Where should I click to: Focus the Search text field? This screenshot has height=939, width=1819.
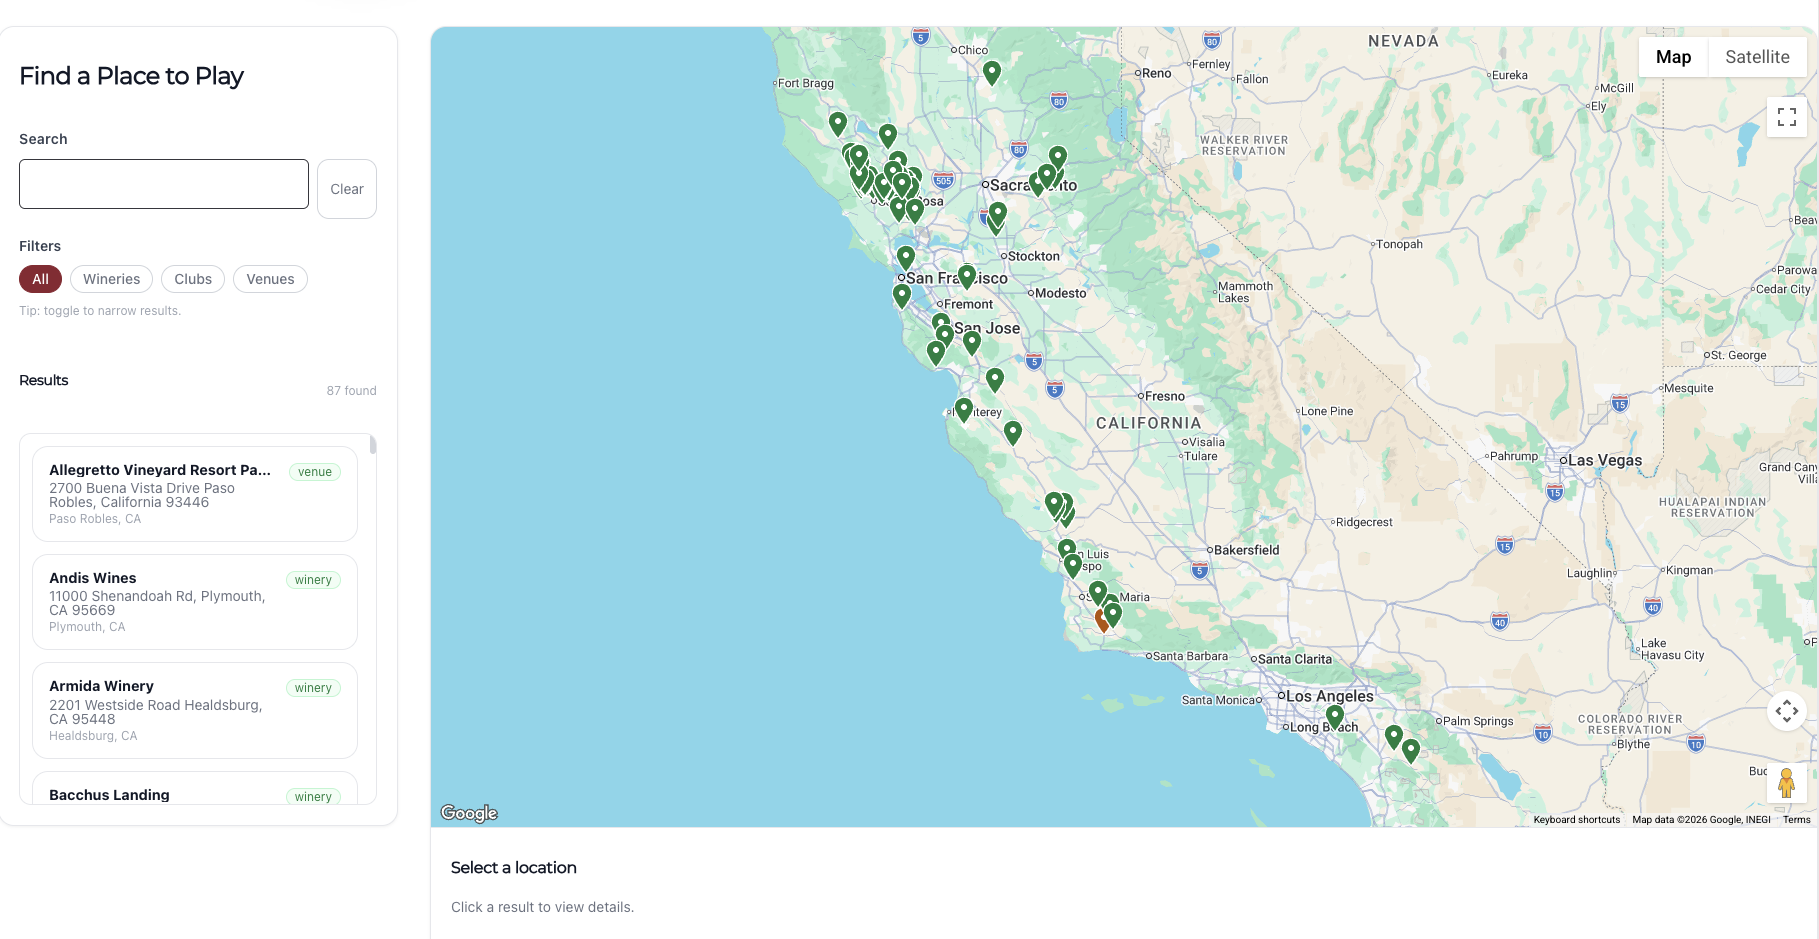click(164, 184)
